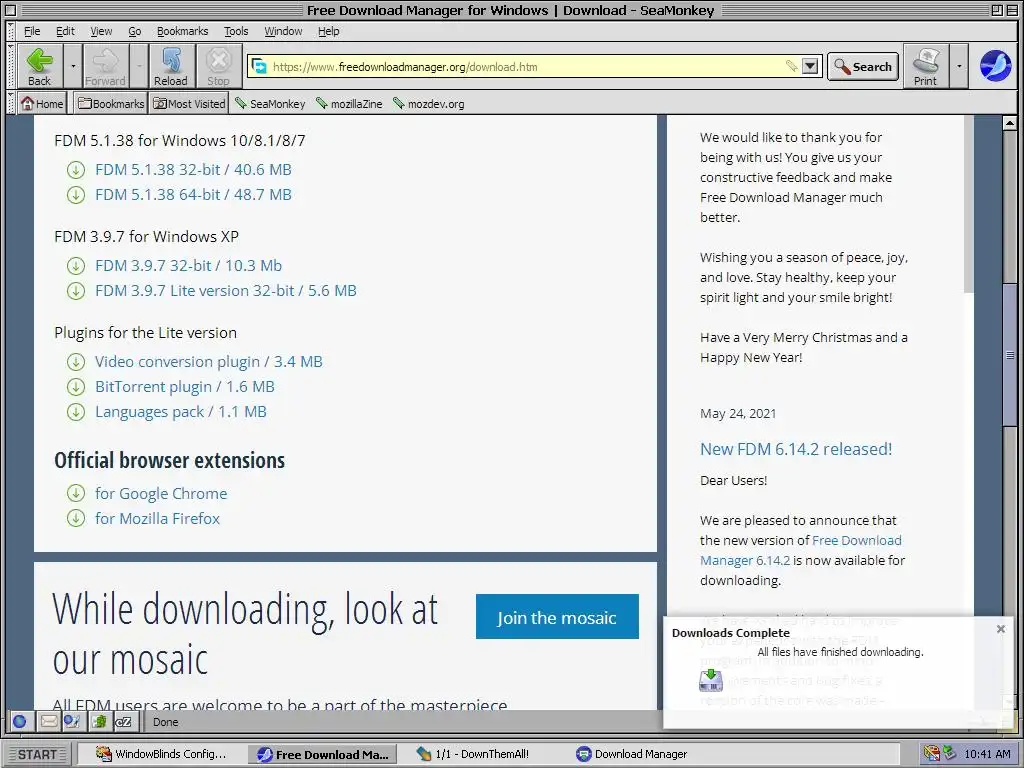Image resolution: width=1024 pixels, height=768 pixels.
Task: Click the download arrow beside for Mozilla Firefox
Action: coord(76,519)
